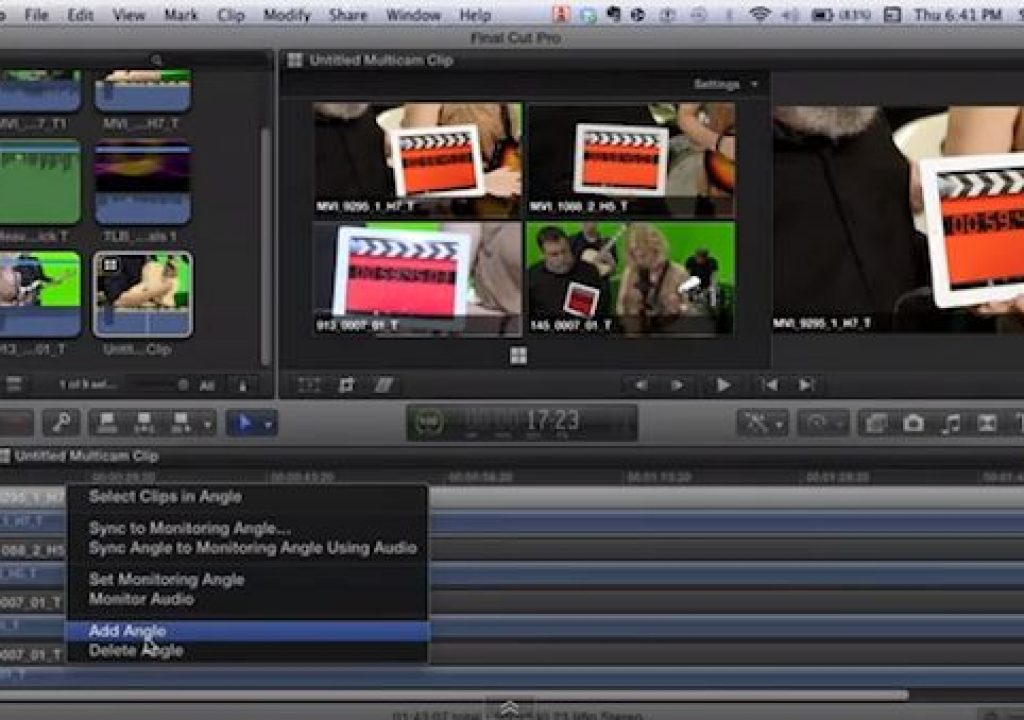
Task: Open the clip appearance button in the browser footer
Action: point(243,385)
